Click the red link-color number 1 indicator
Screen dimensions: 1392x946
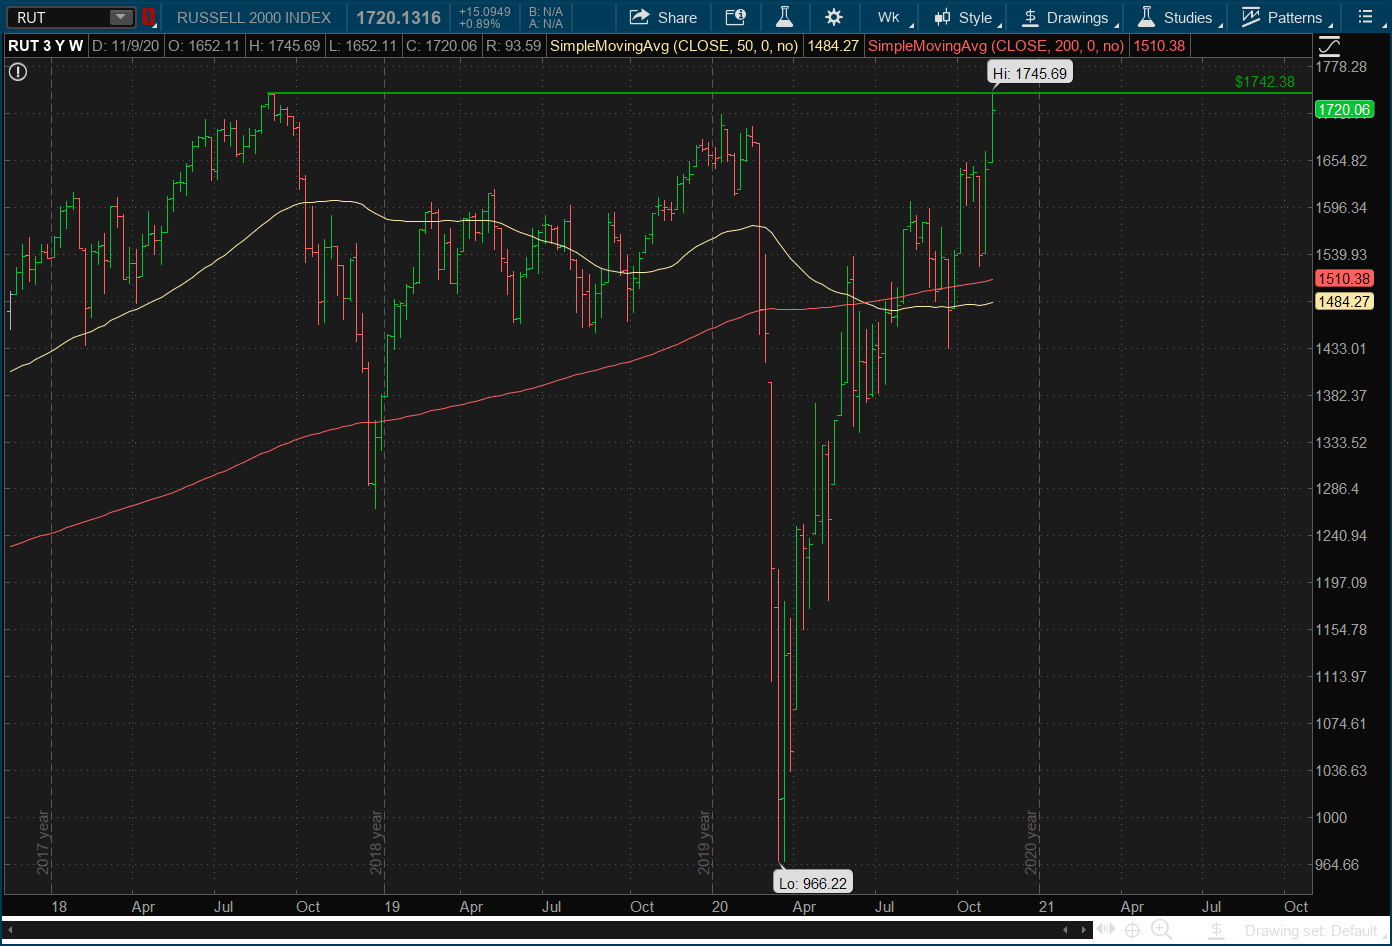[148, 17]
